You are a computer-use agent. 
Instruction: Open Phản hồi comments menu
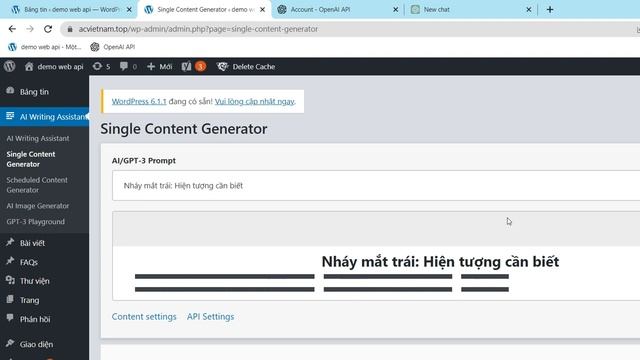[x=44, y=319]
